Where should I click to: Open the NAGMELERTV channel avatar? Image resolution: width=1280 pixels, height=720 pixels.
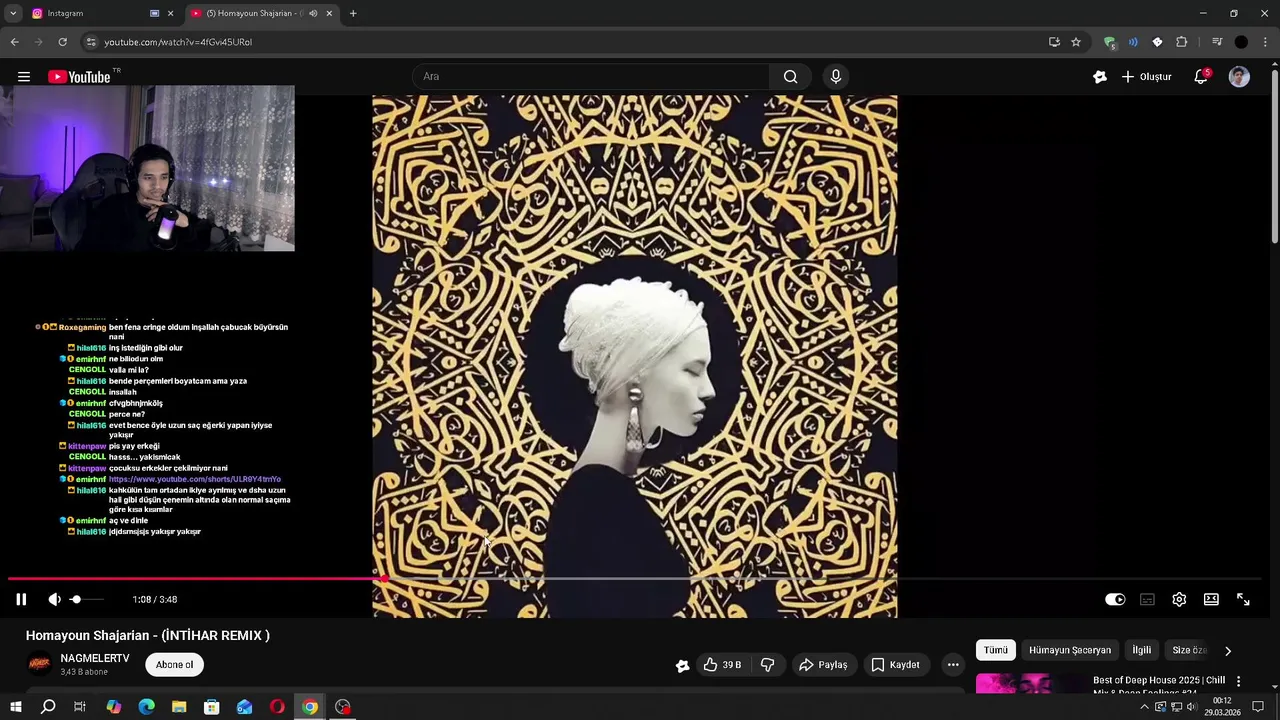tap(39, 664)
